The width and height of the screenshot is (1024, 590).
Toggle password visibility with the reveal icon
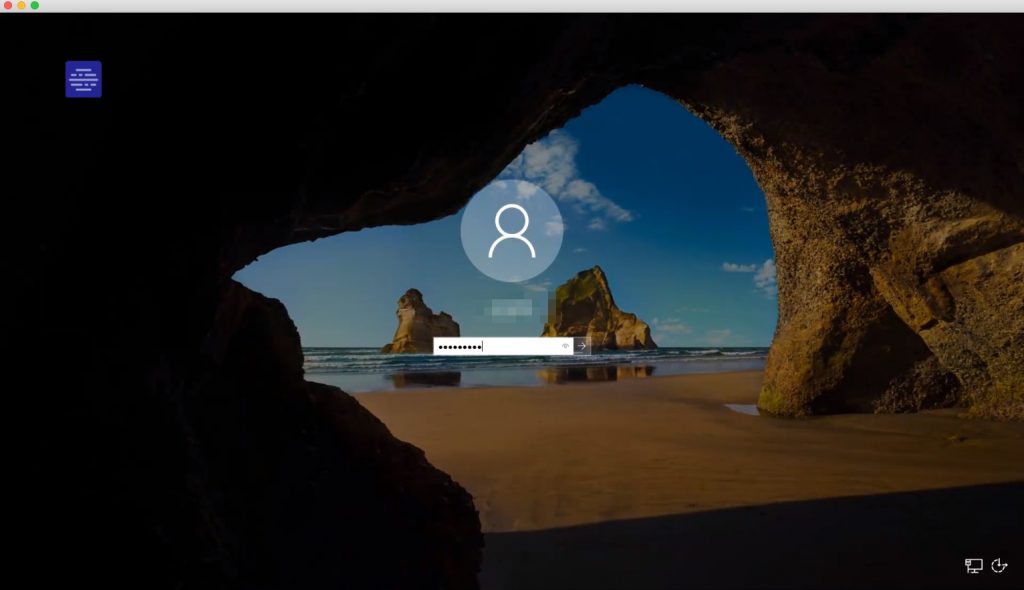coord(565,346)
